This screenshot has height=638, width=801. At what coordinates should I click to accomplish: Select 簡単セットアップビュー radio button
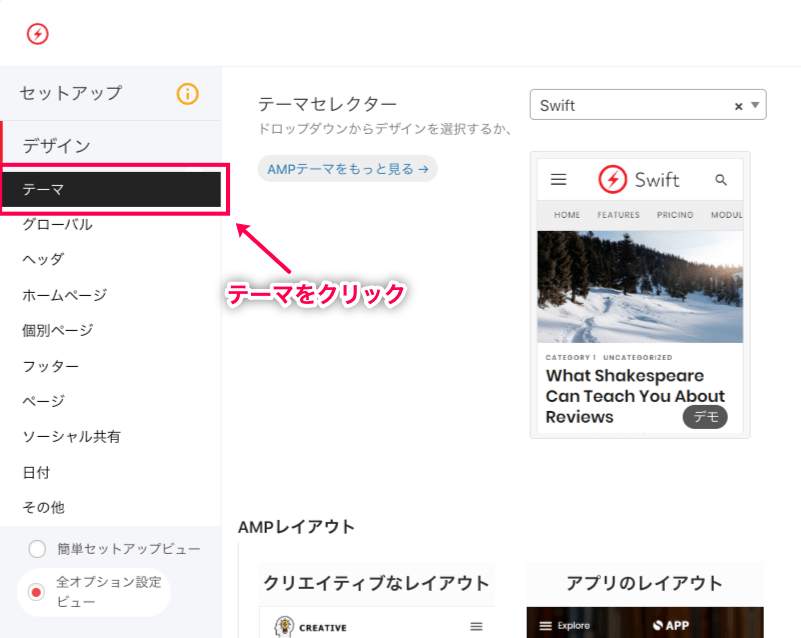pos(37,549)
